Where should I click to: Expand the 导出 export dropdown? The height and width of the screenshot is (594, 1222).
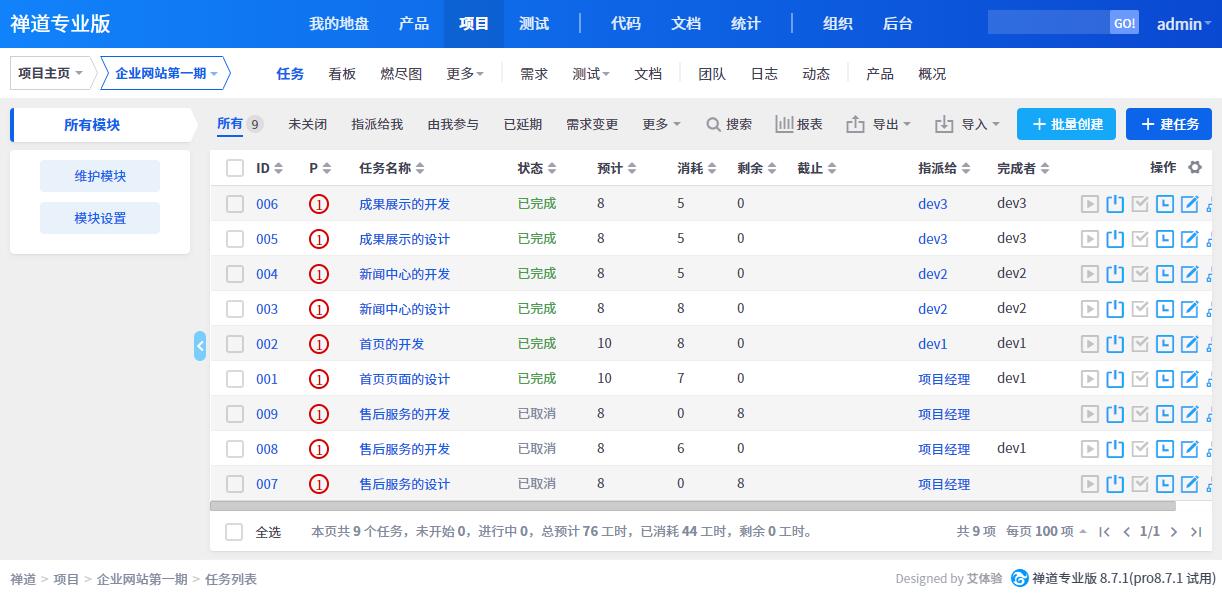tap(879, 124)
